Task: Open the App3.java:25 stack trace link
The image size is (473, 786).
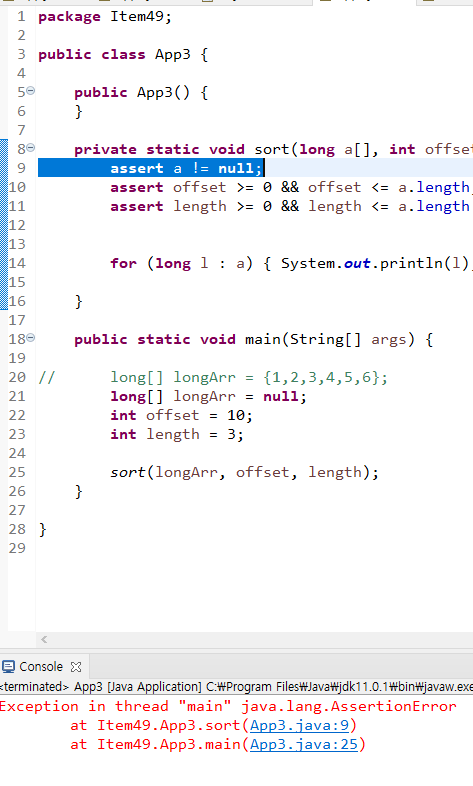Action: [304, 744]
